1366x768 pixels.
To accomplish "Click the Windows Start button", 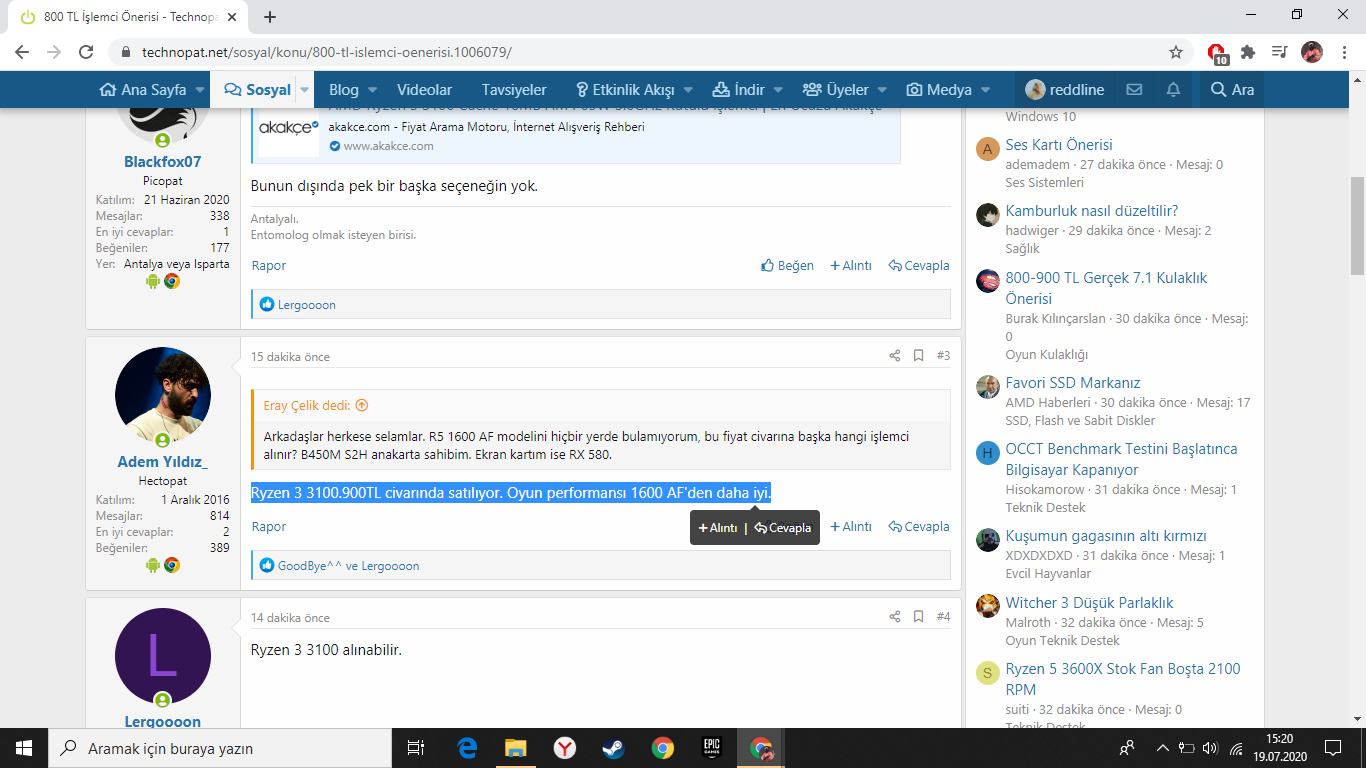I will pos(24,748).
